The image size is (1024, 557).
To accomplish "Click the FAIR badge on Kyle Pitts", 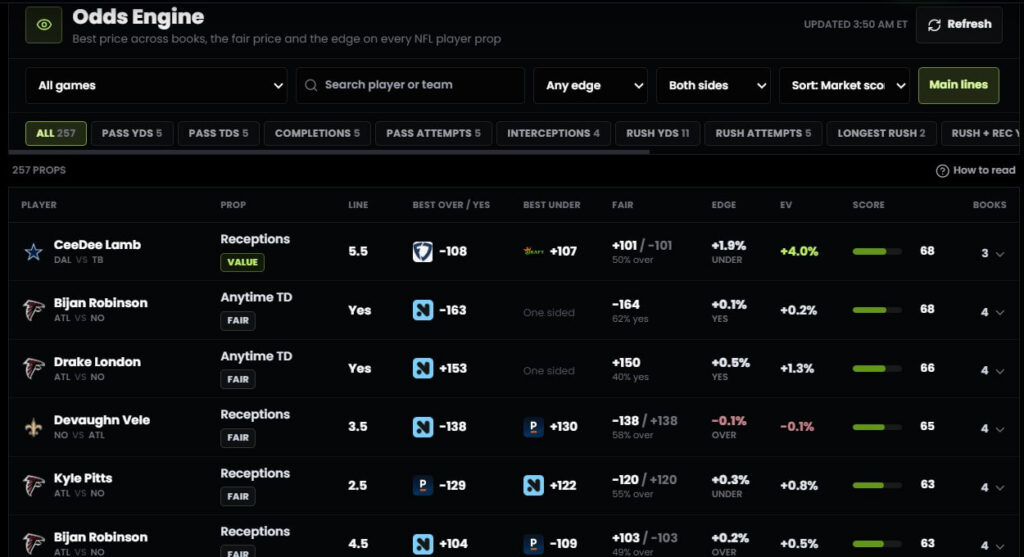I will 238,496.
